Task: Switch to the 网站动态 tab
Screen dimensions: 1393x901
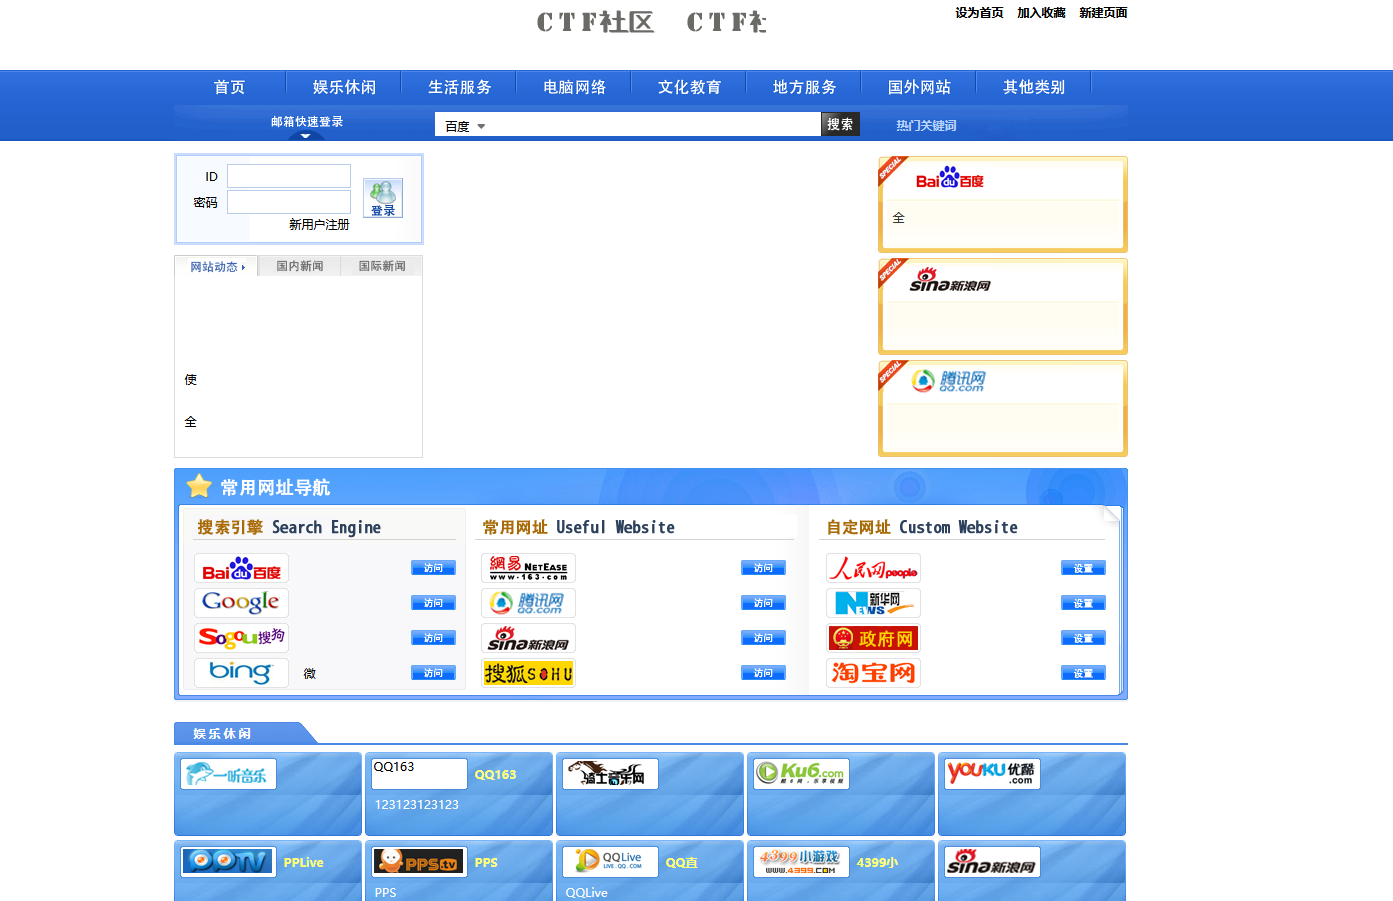Action: (217, 267)
